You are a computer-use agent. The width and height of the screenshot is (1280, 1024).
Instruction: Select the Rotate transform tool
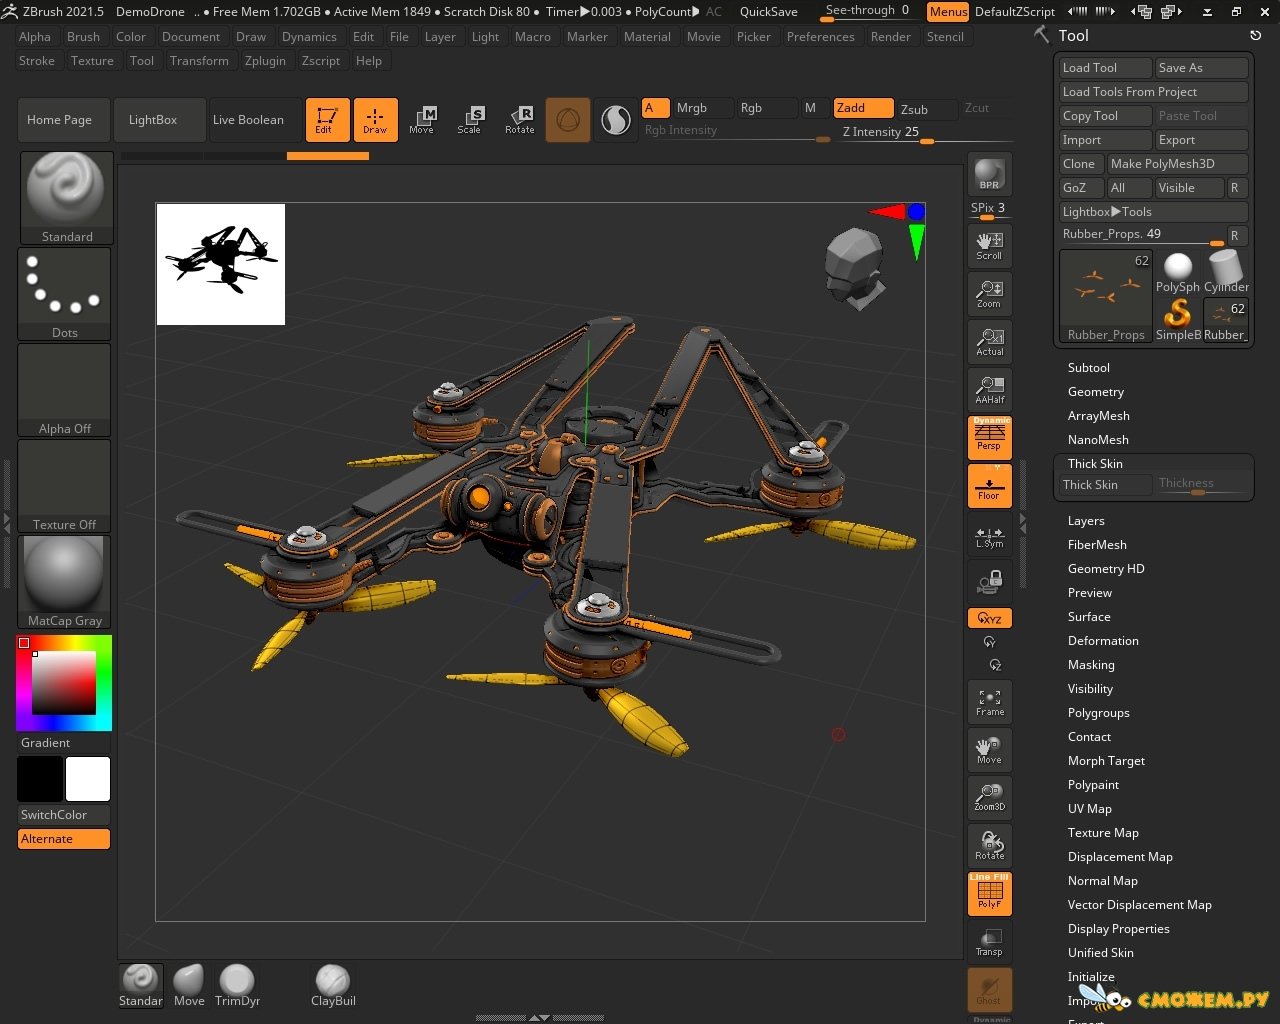coord(519,119)
